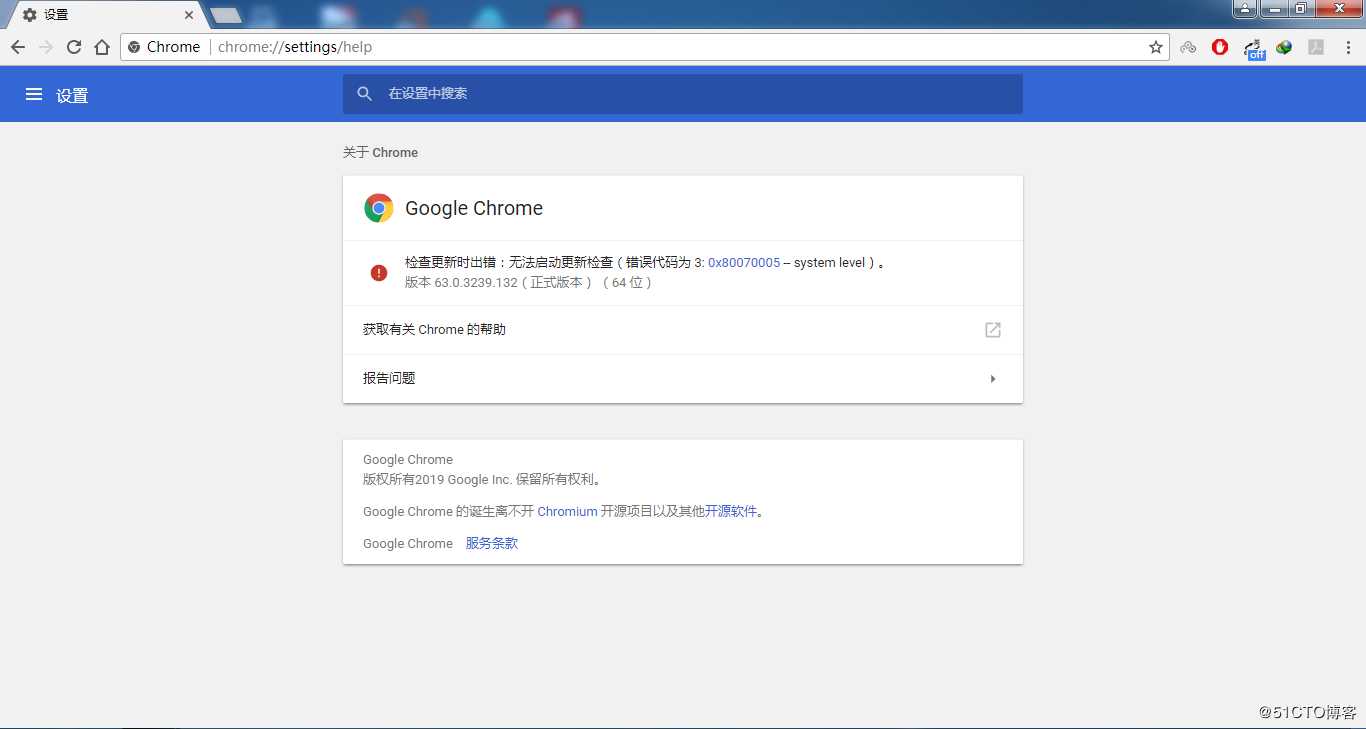Click the 设置 header title
The image size is (1366, 729).
pyautogui.click(x=72, y=95)
